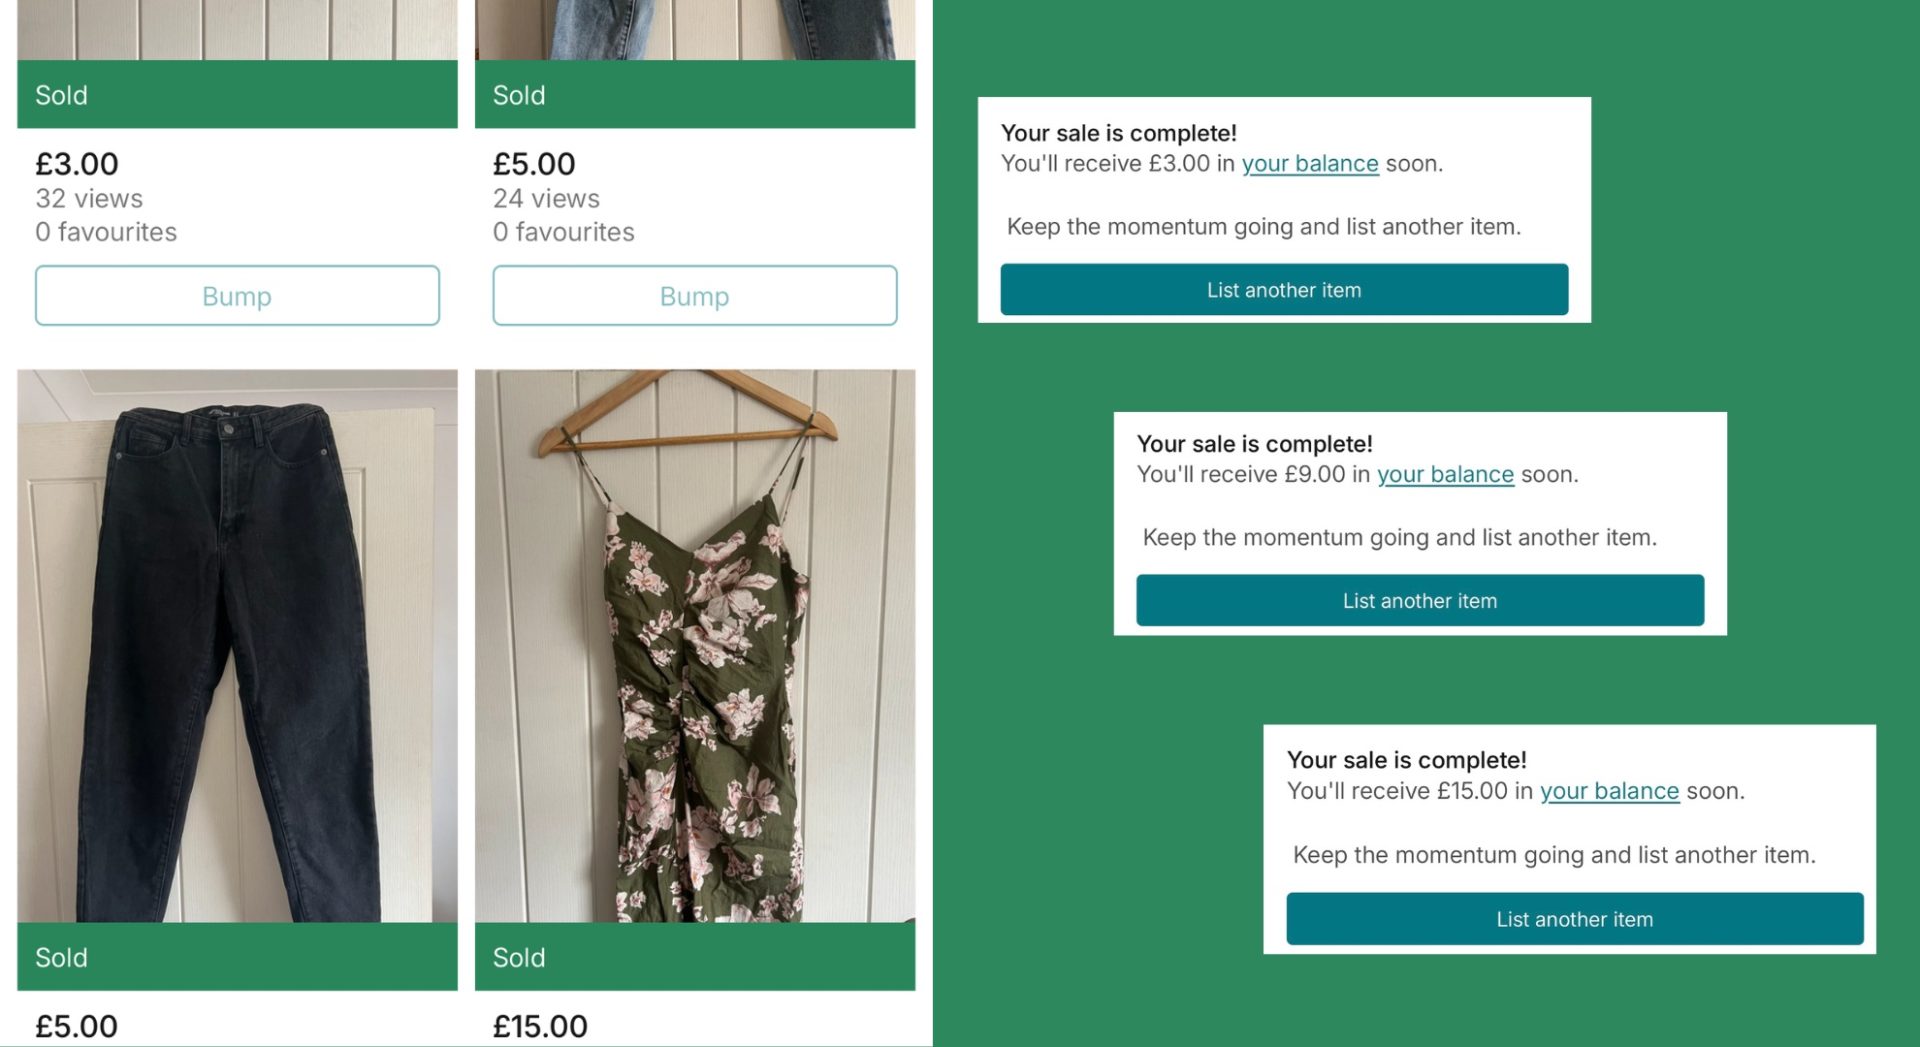Click the Your sale is complete heading
The image size is (1920, 1047).
coord(1118,133)
